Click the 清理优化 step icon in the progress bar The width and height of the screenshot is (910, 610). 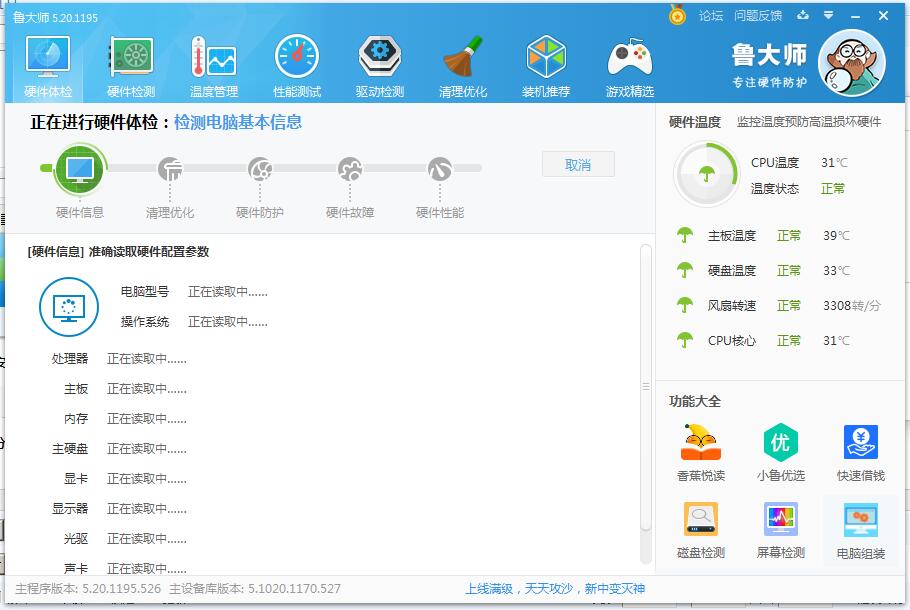pyautogui.click(x=169, y=169)
